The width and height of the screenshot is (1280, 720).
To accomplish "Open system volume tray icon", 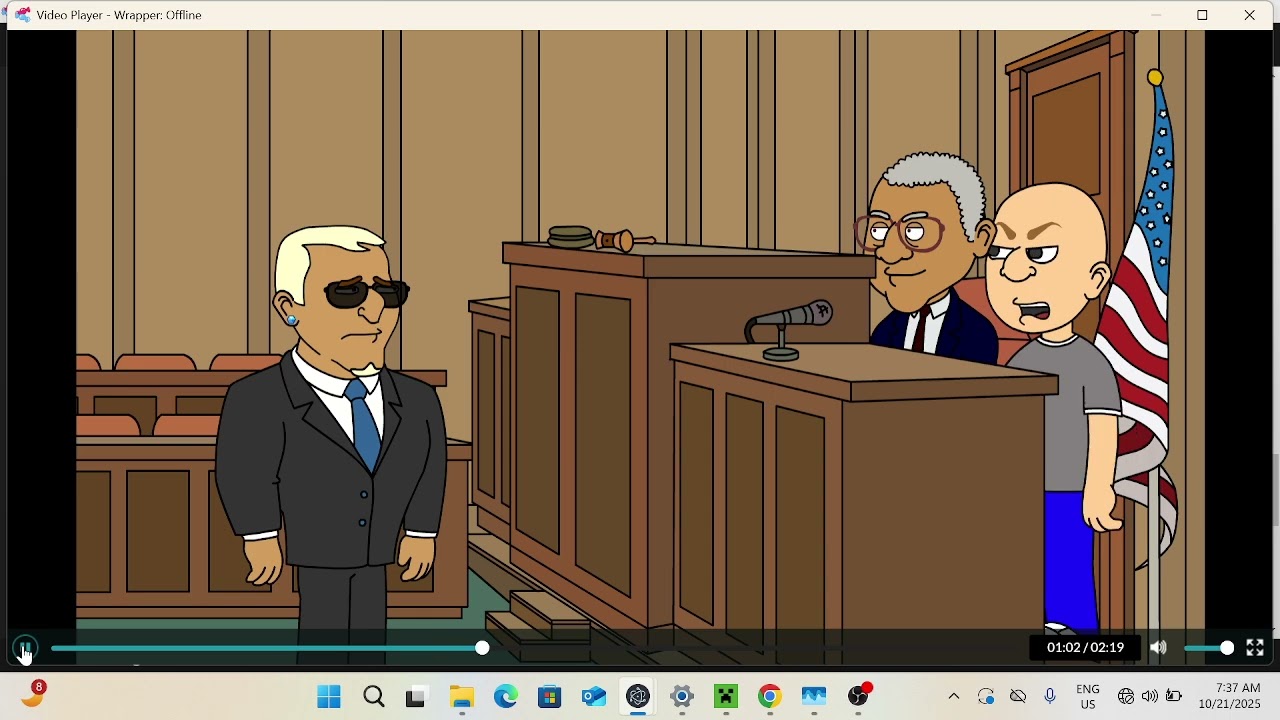I will pyautogui.click(x=1150, y=696).
